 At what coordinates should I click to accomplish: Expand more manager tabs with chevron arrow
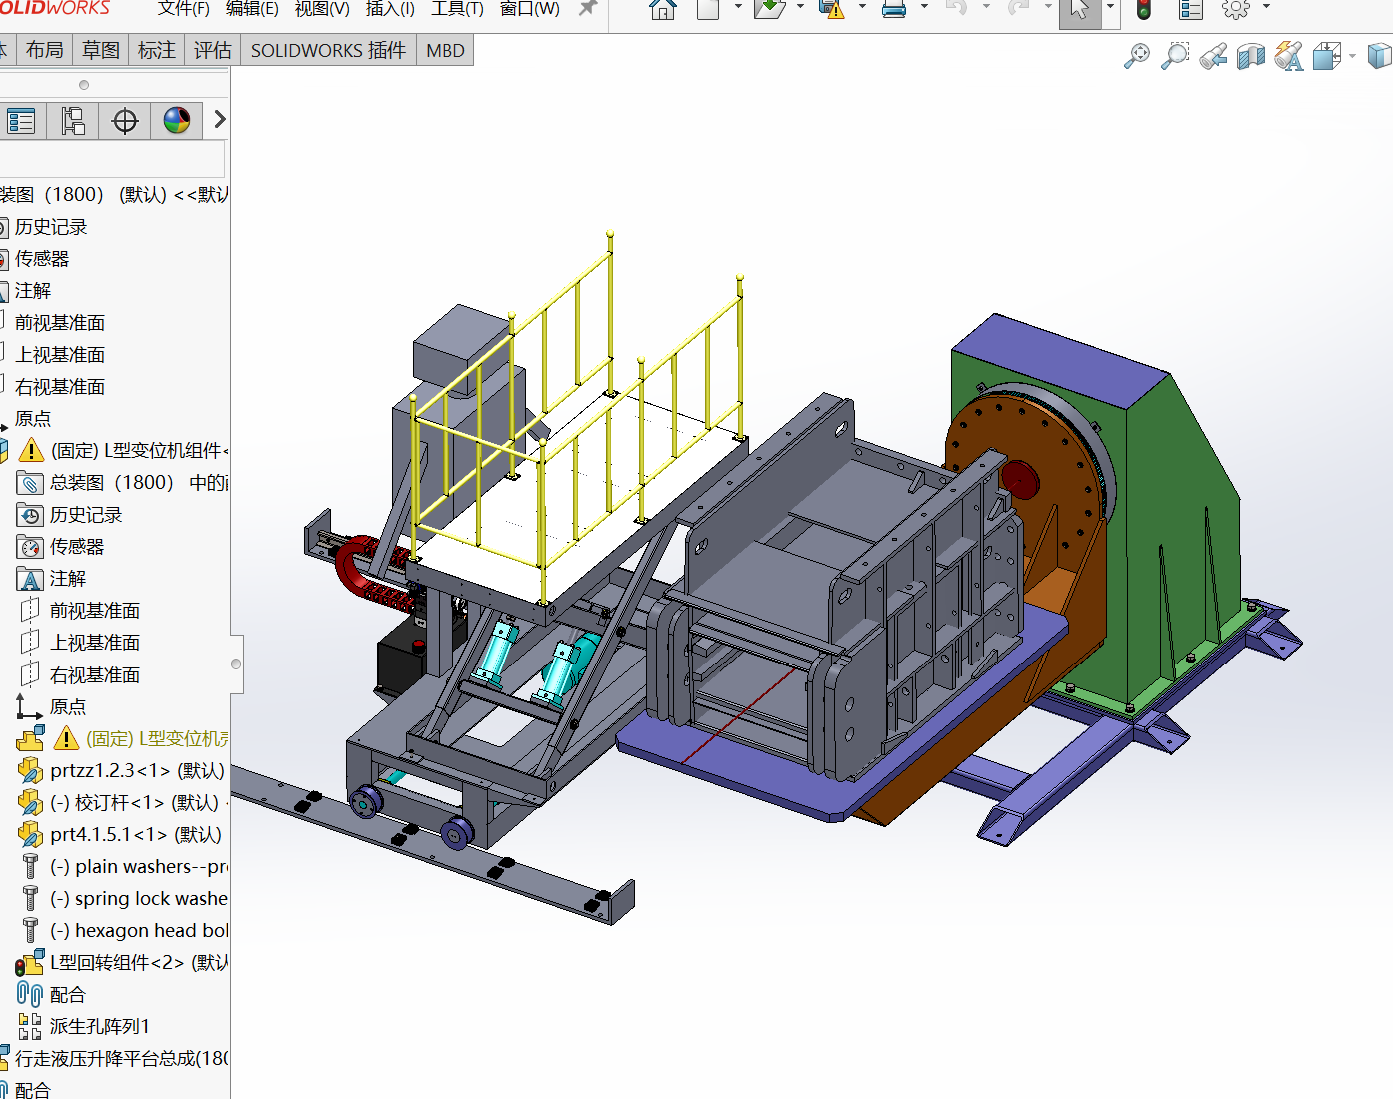220,120
